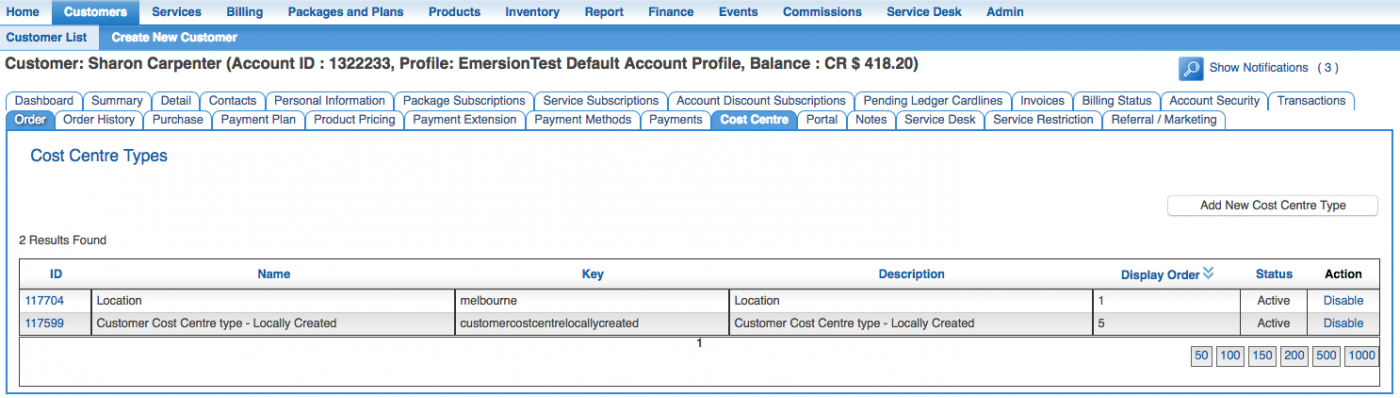Sort by Display Order header text
Screen dimensions: 1400x398
click(x=1160, y=275)
